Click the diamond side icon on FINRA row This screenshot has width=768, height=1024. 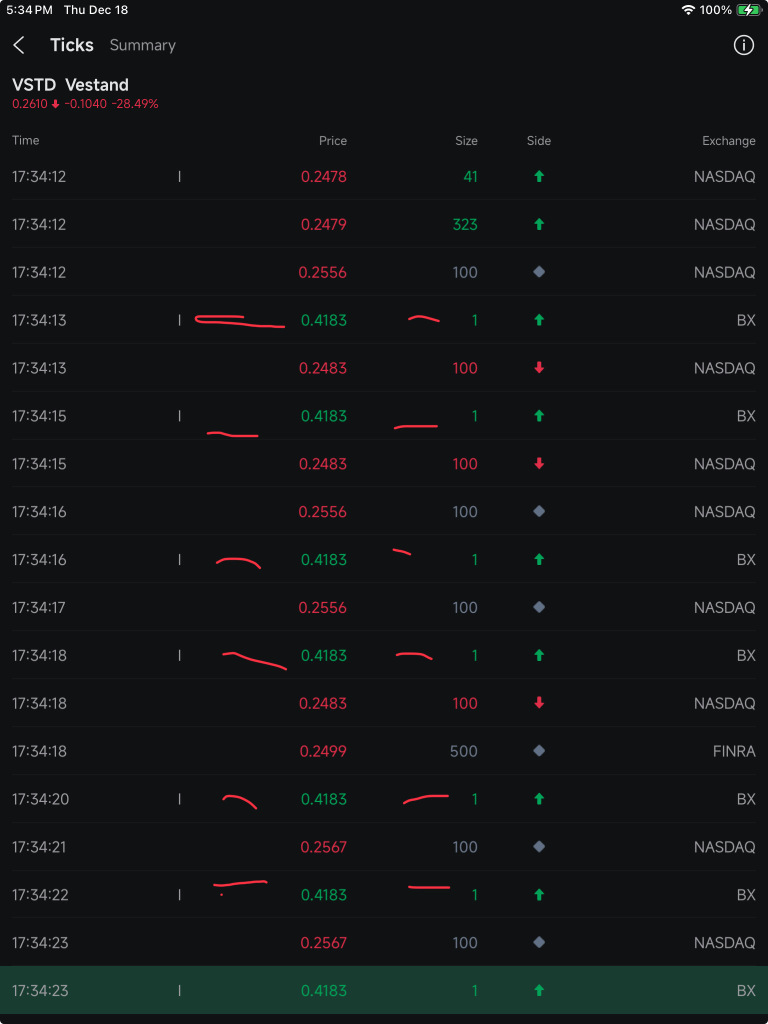pyautogui.click(x=539, y=751)
